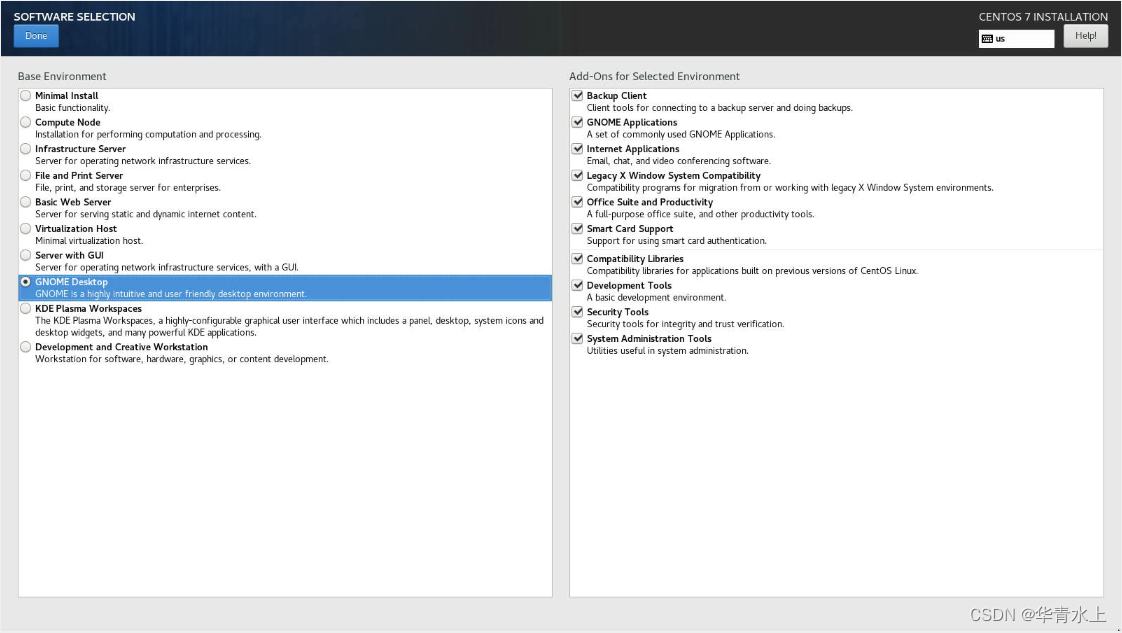Click the selected GNOME Desktop radio button

tap(26, 282)
